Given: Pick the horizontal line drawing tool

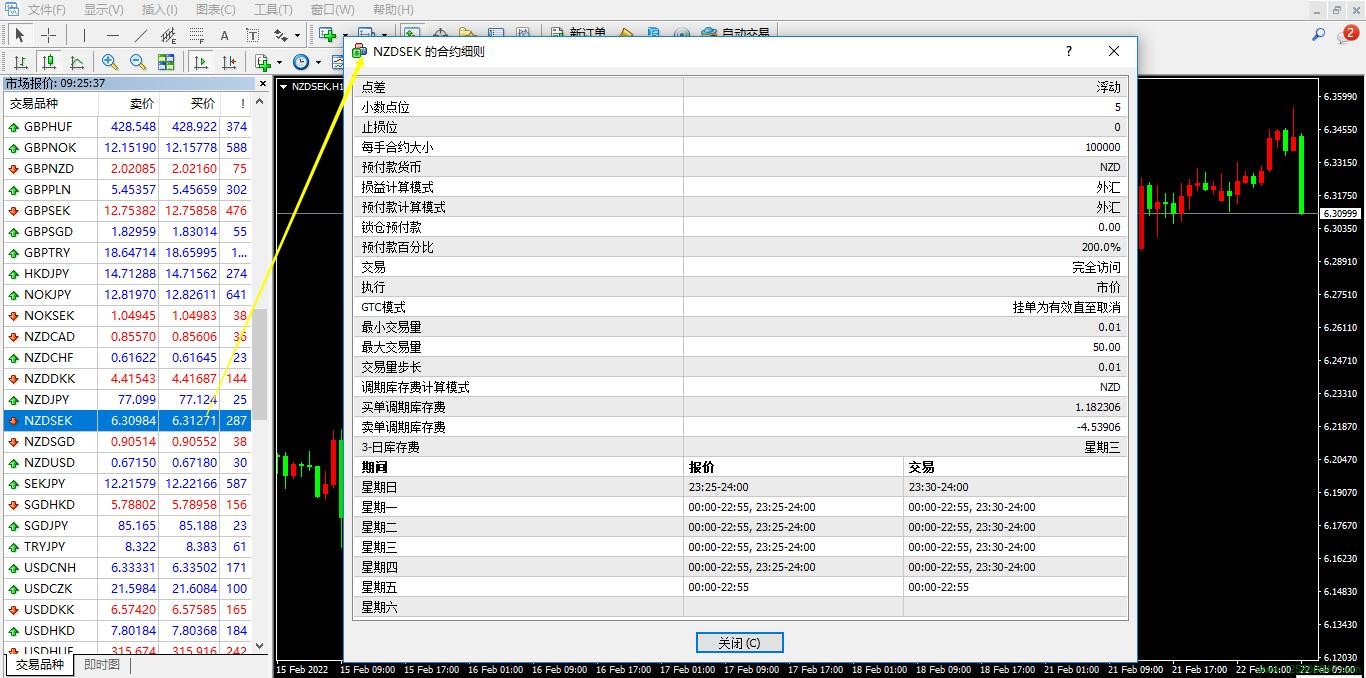Looking at the screenshot, I should 112,35.
